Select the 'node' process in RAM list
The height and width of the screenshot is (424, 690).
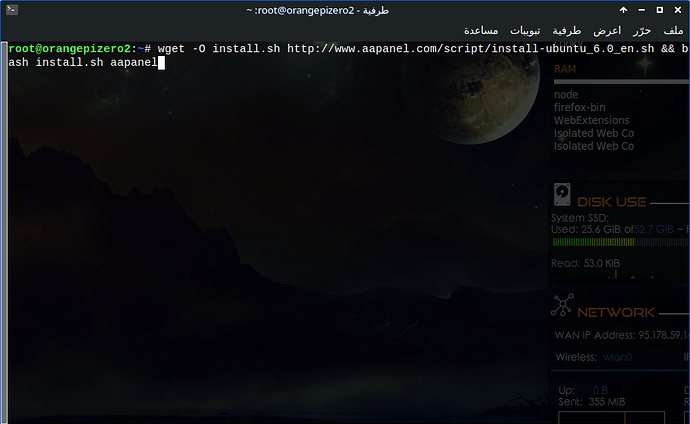pos(566,95)
